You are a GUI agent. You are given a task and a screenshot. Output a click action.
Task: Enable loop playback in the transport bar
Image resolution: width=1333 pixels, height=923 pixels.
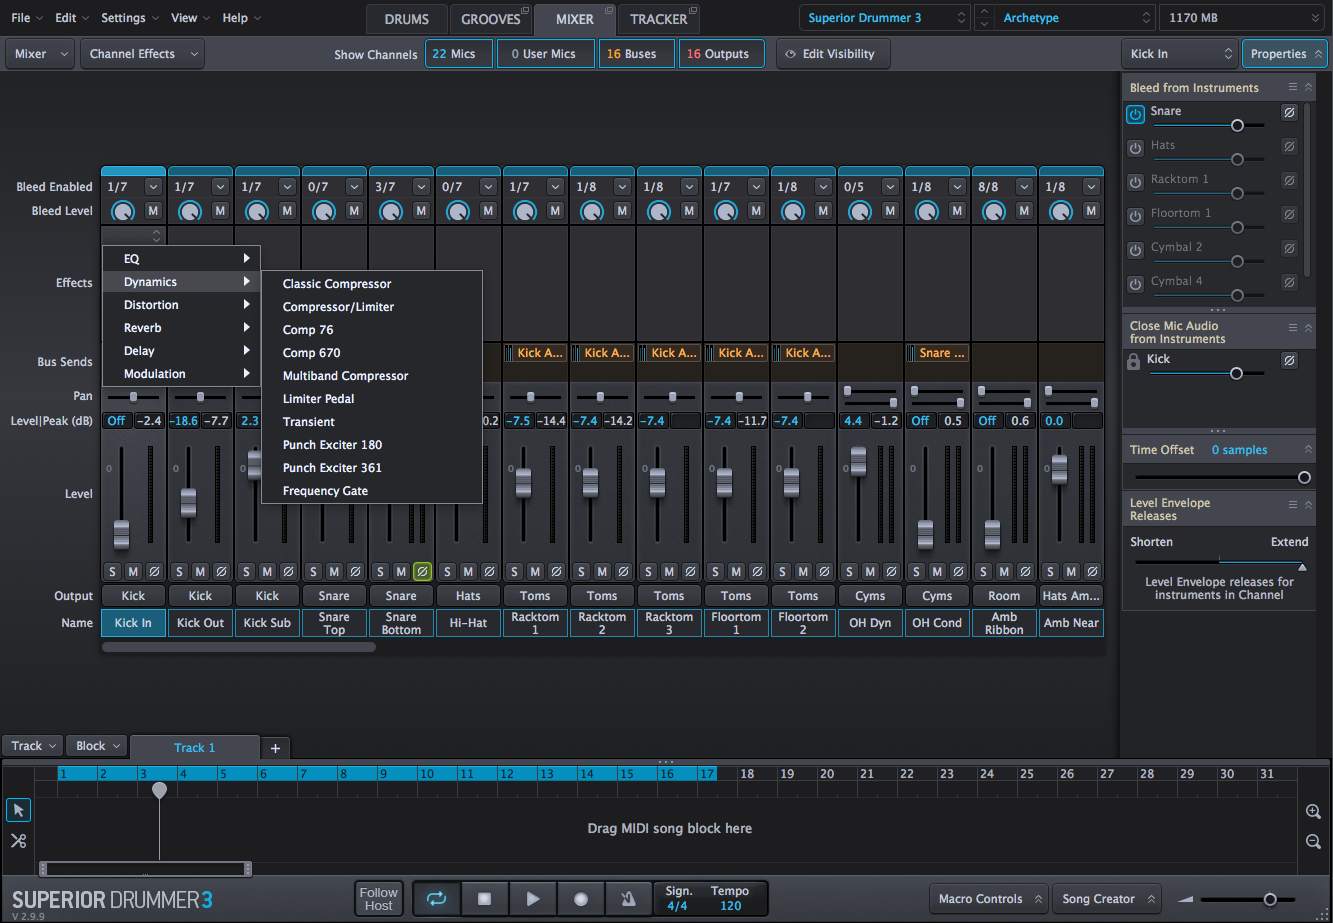click(x=436, y=898)
